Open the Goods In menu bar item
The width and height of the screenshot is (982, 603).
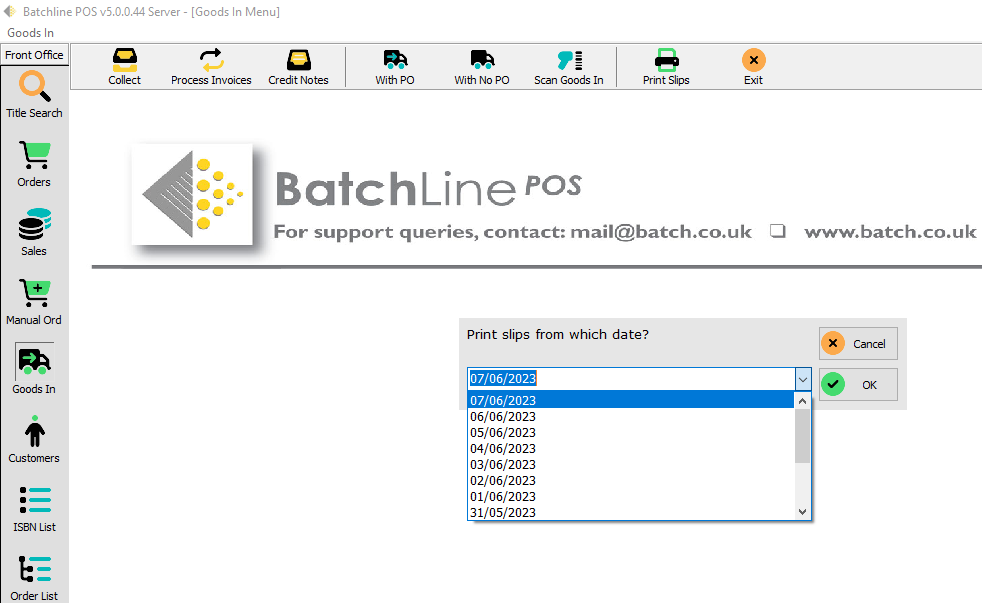point(30,33)
